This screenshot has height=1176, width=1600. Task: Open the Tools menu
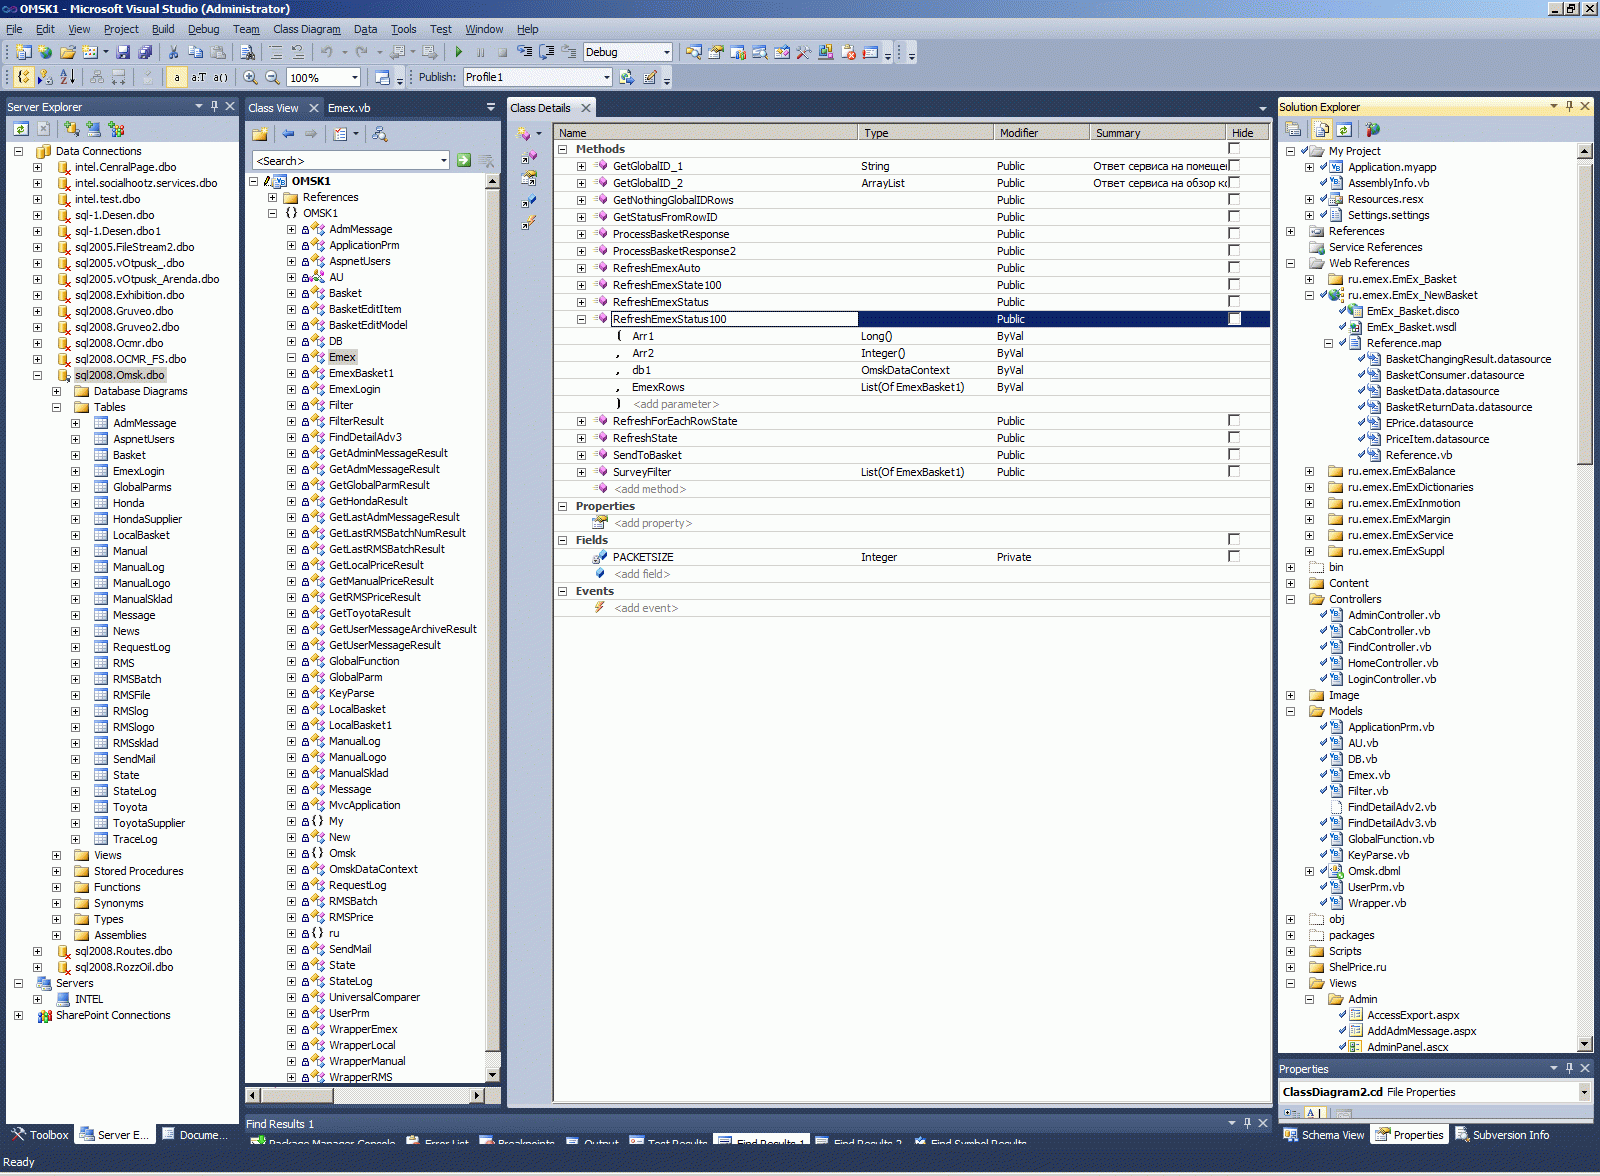pyautogui.click(x=403, y=29)
